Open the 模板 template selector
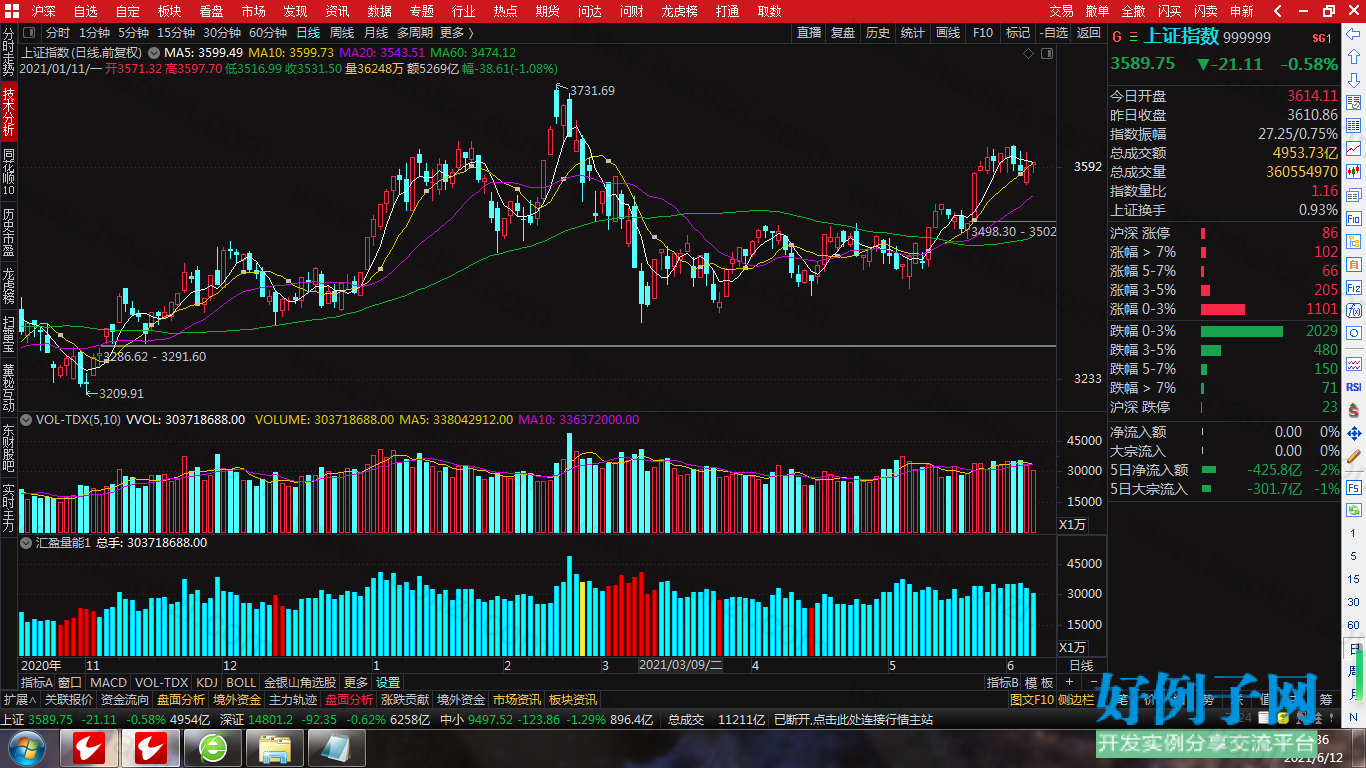 1039,682
